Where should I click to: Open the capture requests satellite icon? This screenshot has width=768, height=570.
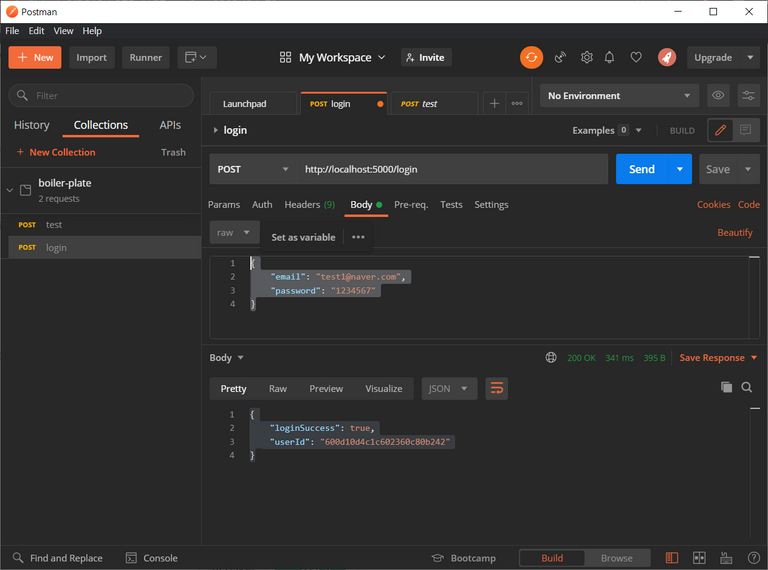[560, 57]
